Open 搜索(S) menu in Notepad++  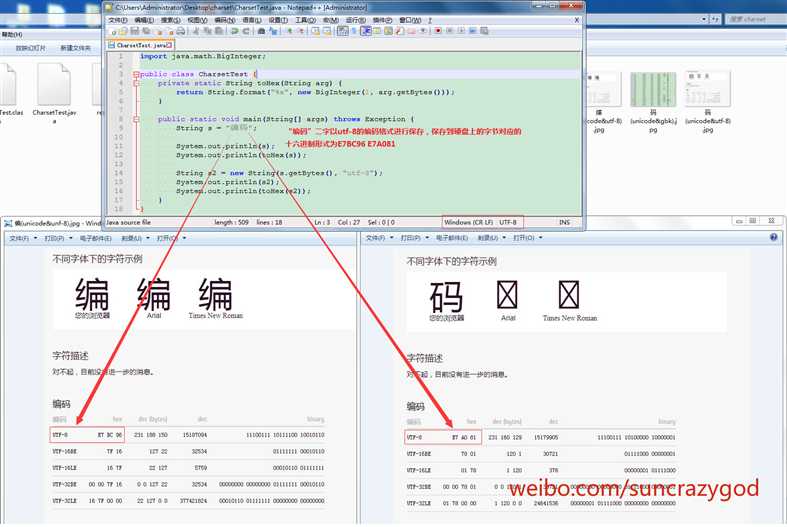(171, 20)
